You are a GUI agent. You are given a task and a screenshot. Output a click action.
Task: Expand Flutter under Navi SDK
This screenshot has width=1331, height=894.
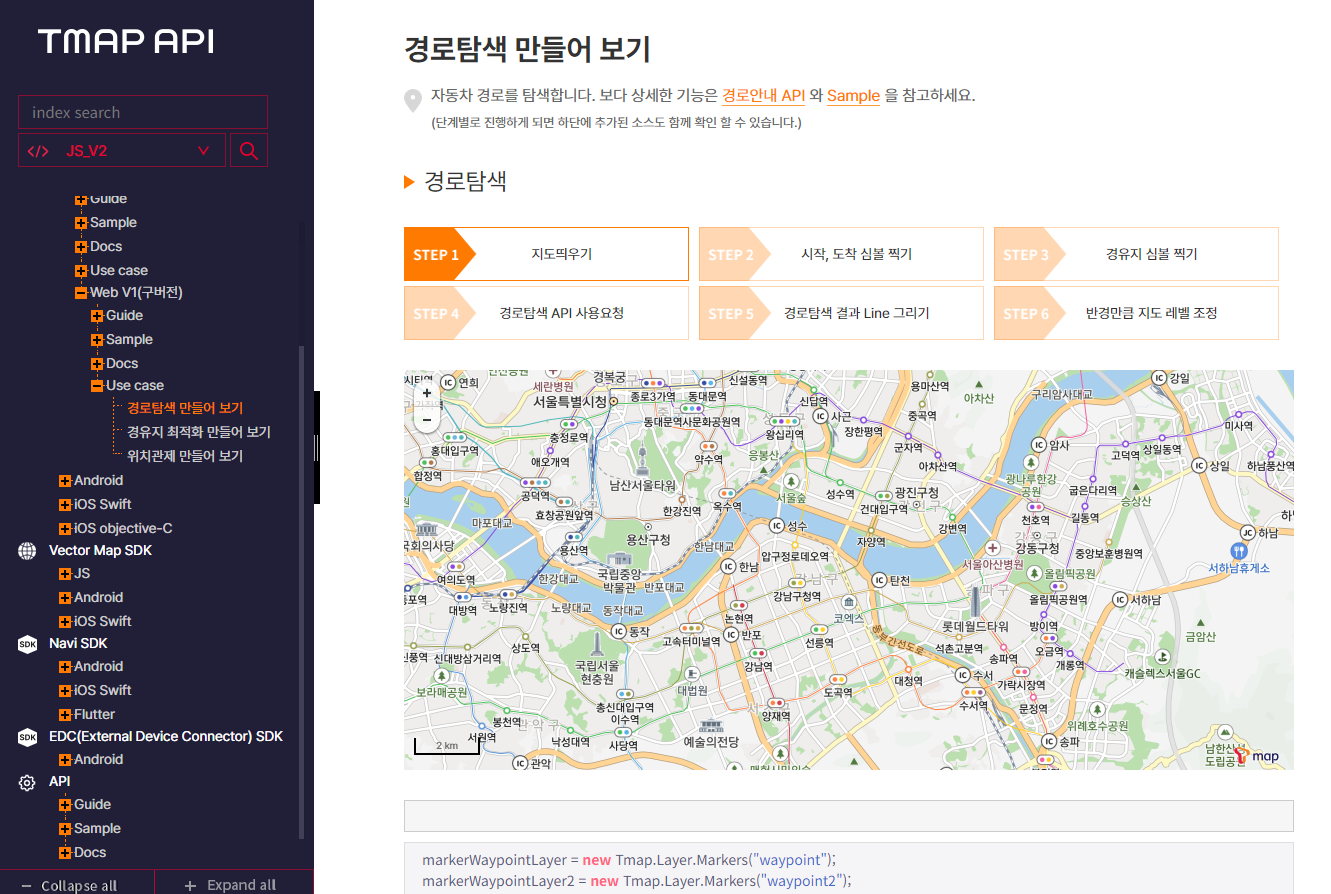click(65, 715)
